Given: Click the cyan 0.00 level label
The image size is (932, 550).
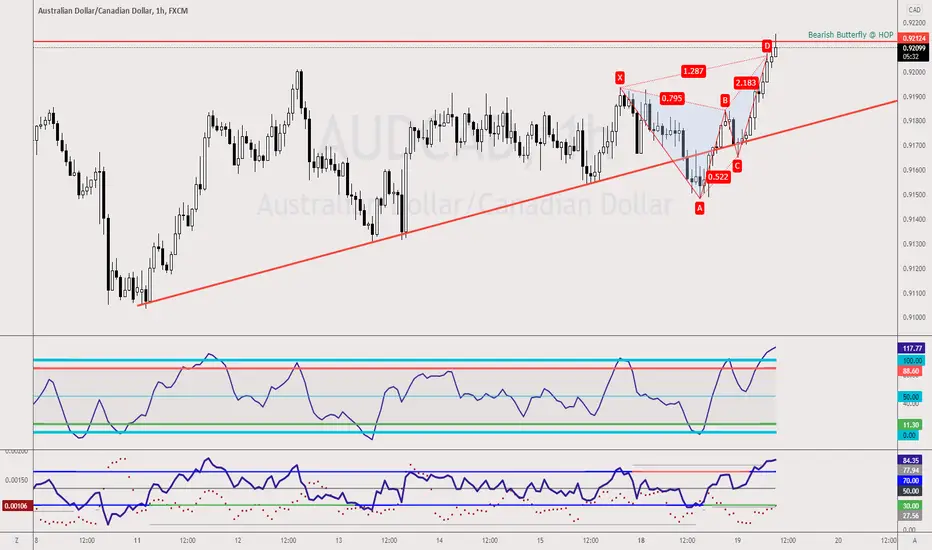Looking at the screenshot, I should [x=909, y=435].
